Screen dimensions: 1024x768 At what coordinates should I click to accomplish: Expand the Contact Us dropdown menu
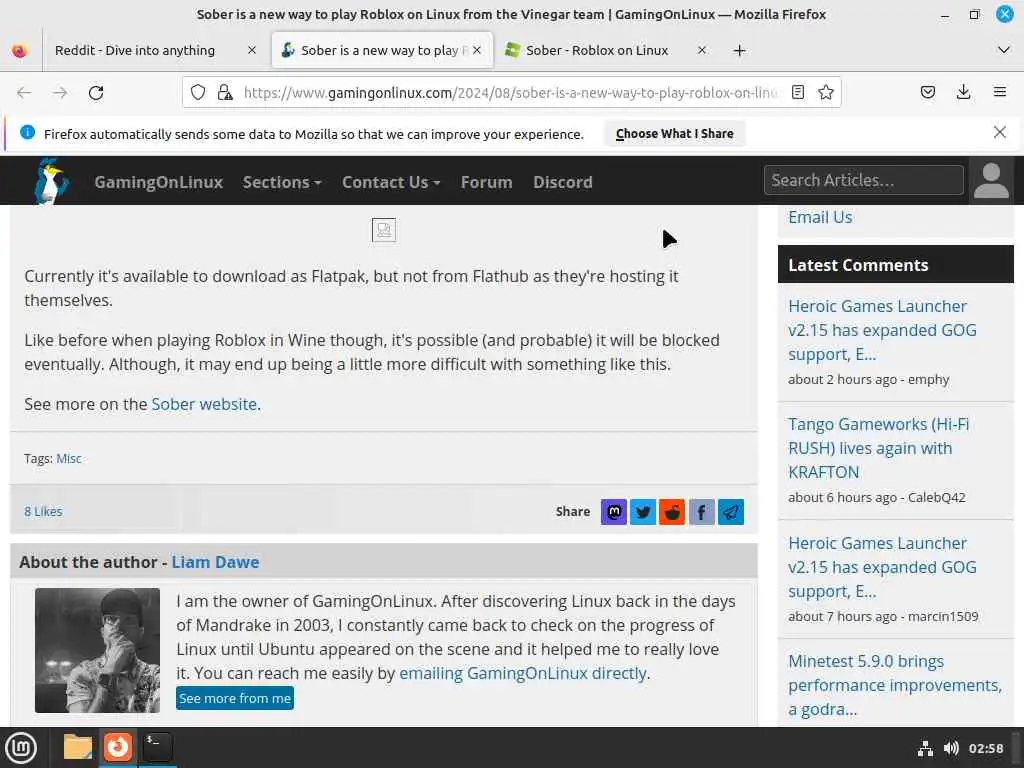coord(391,182)
